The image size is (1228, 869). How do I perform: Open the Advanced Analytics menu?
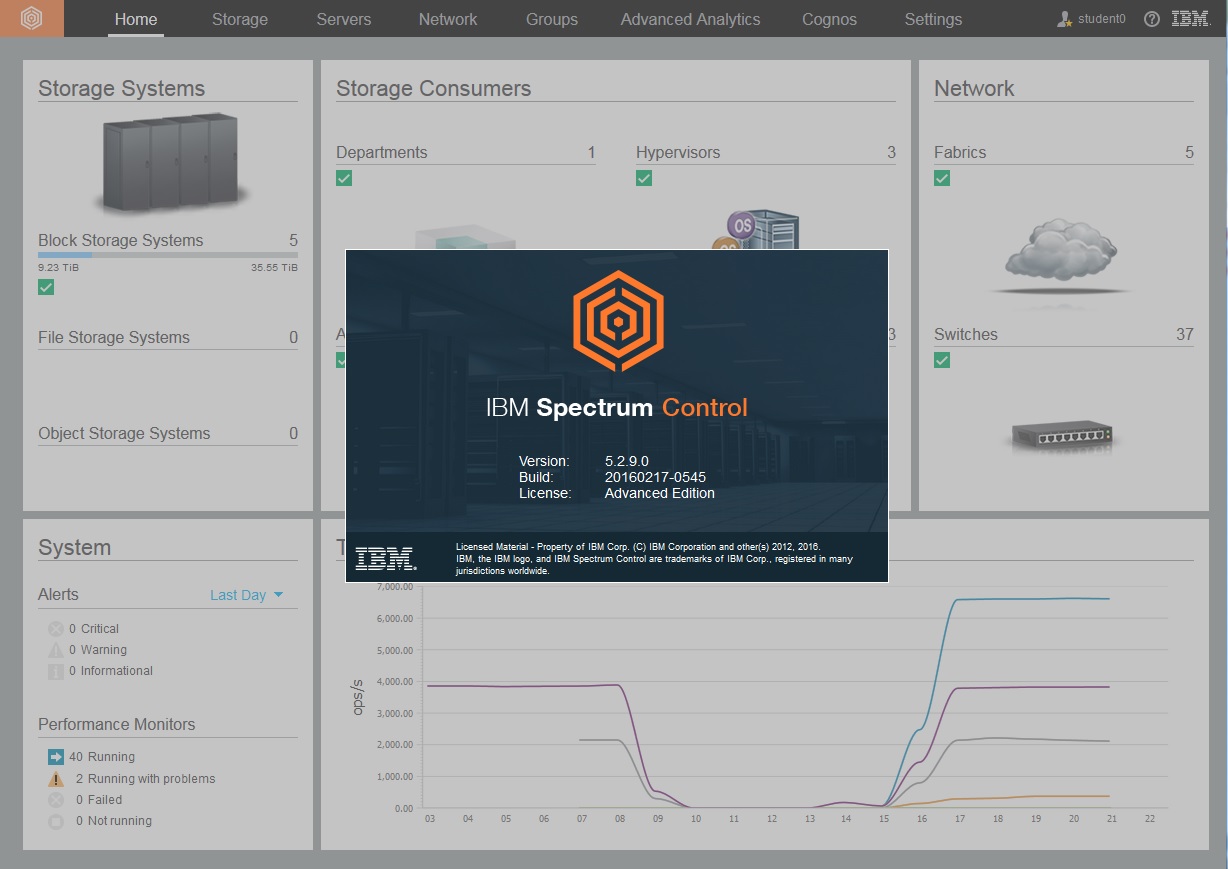click(690, 18)
